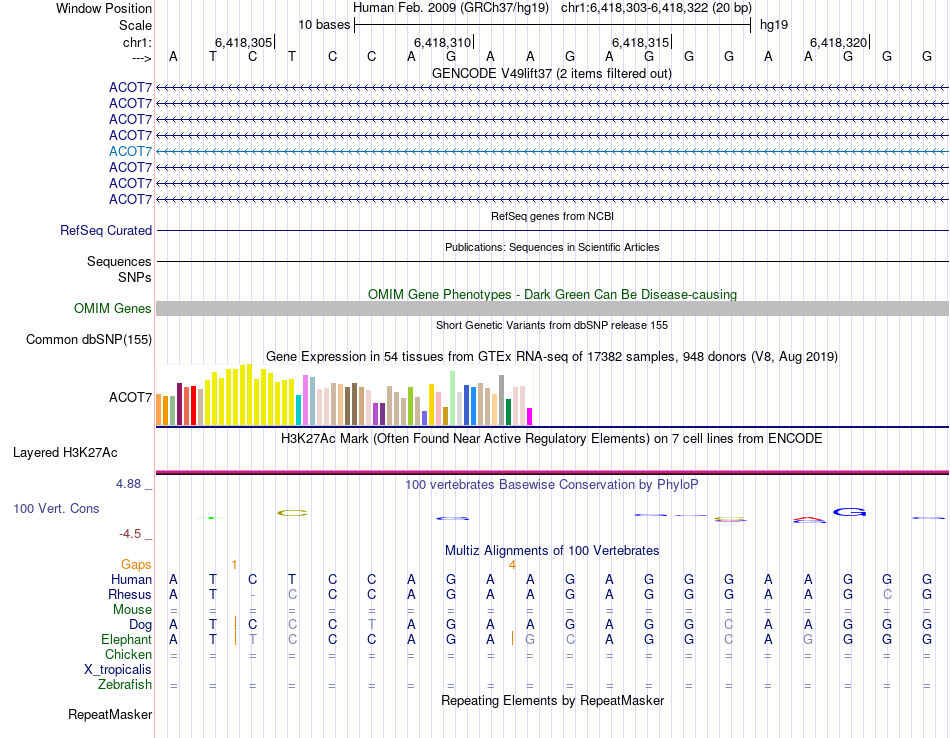Viewport: 950px width, 738px height.
Task: Click the large blue G conservation logo
Action: click(849, 513)
